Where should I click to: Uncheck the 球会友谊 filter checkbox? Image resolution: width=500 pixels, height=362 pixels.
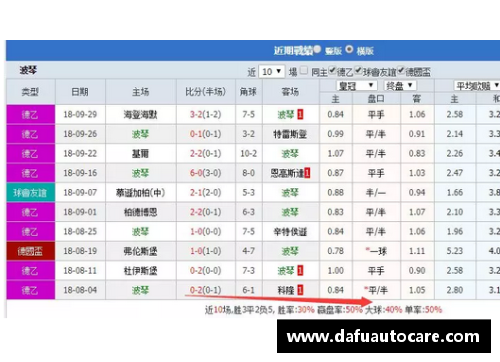[x=358, y=70]
